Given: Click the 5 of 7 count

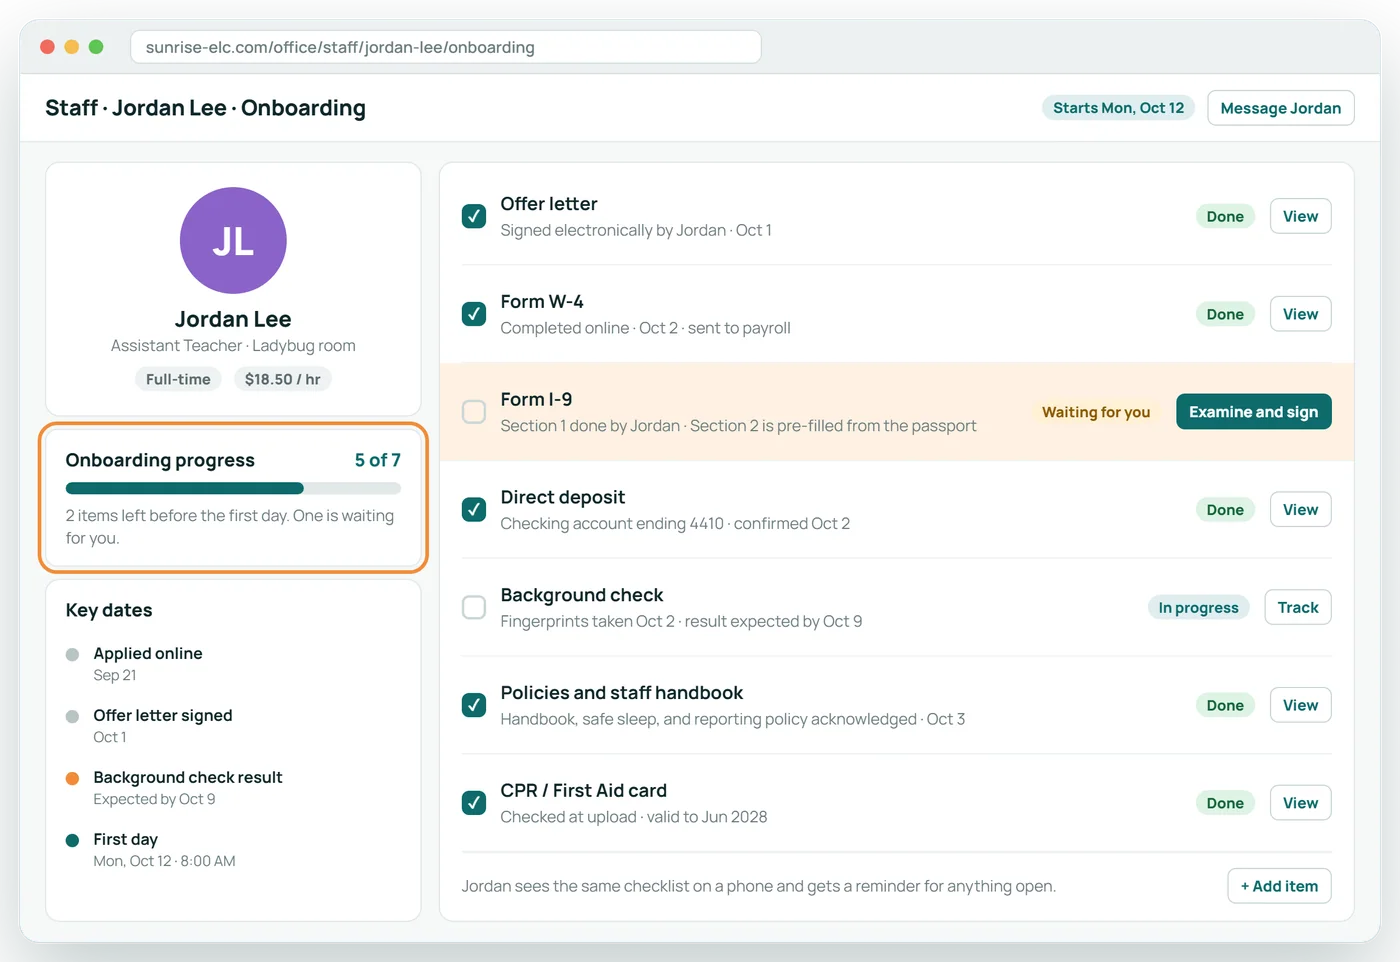Looking at the screenshot, I should pyautogui.click(x=378, y=460).
